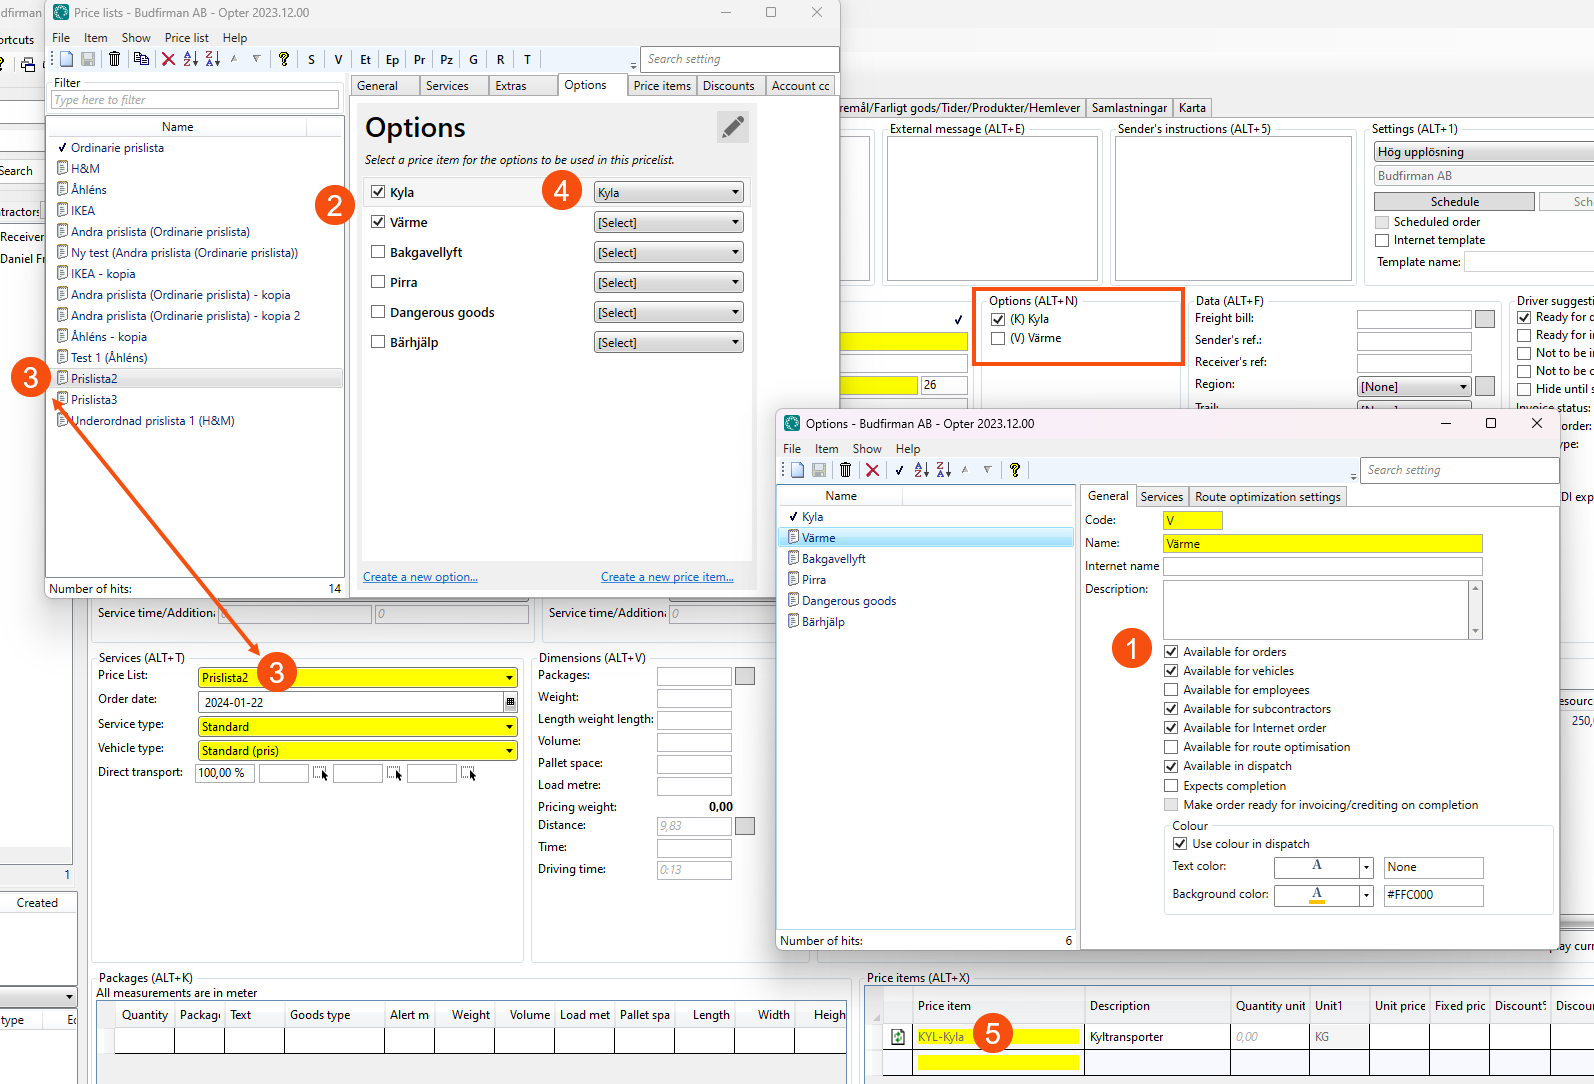Click the A-Z sort icon in Options window toolbar

[921, 470]
